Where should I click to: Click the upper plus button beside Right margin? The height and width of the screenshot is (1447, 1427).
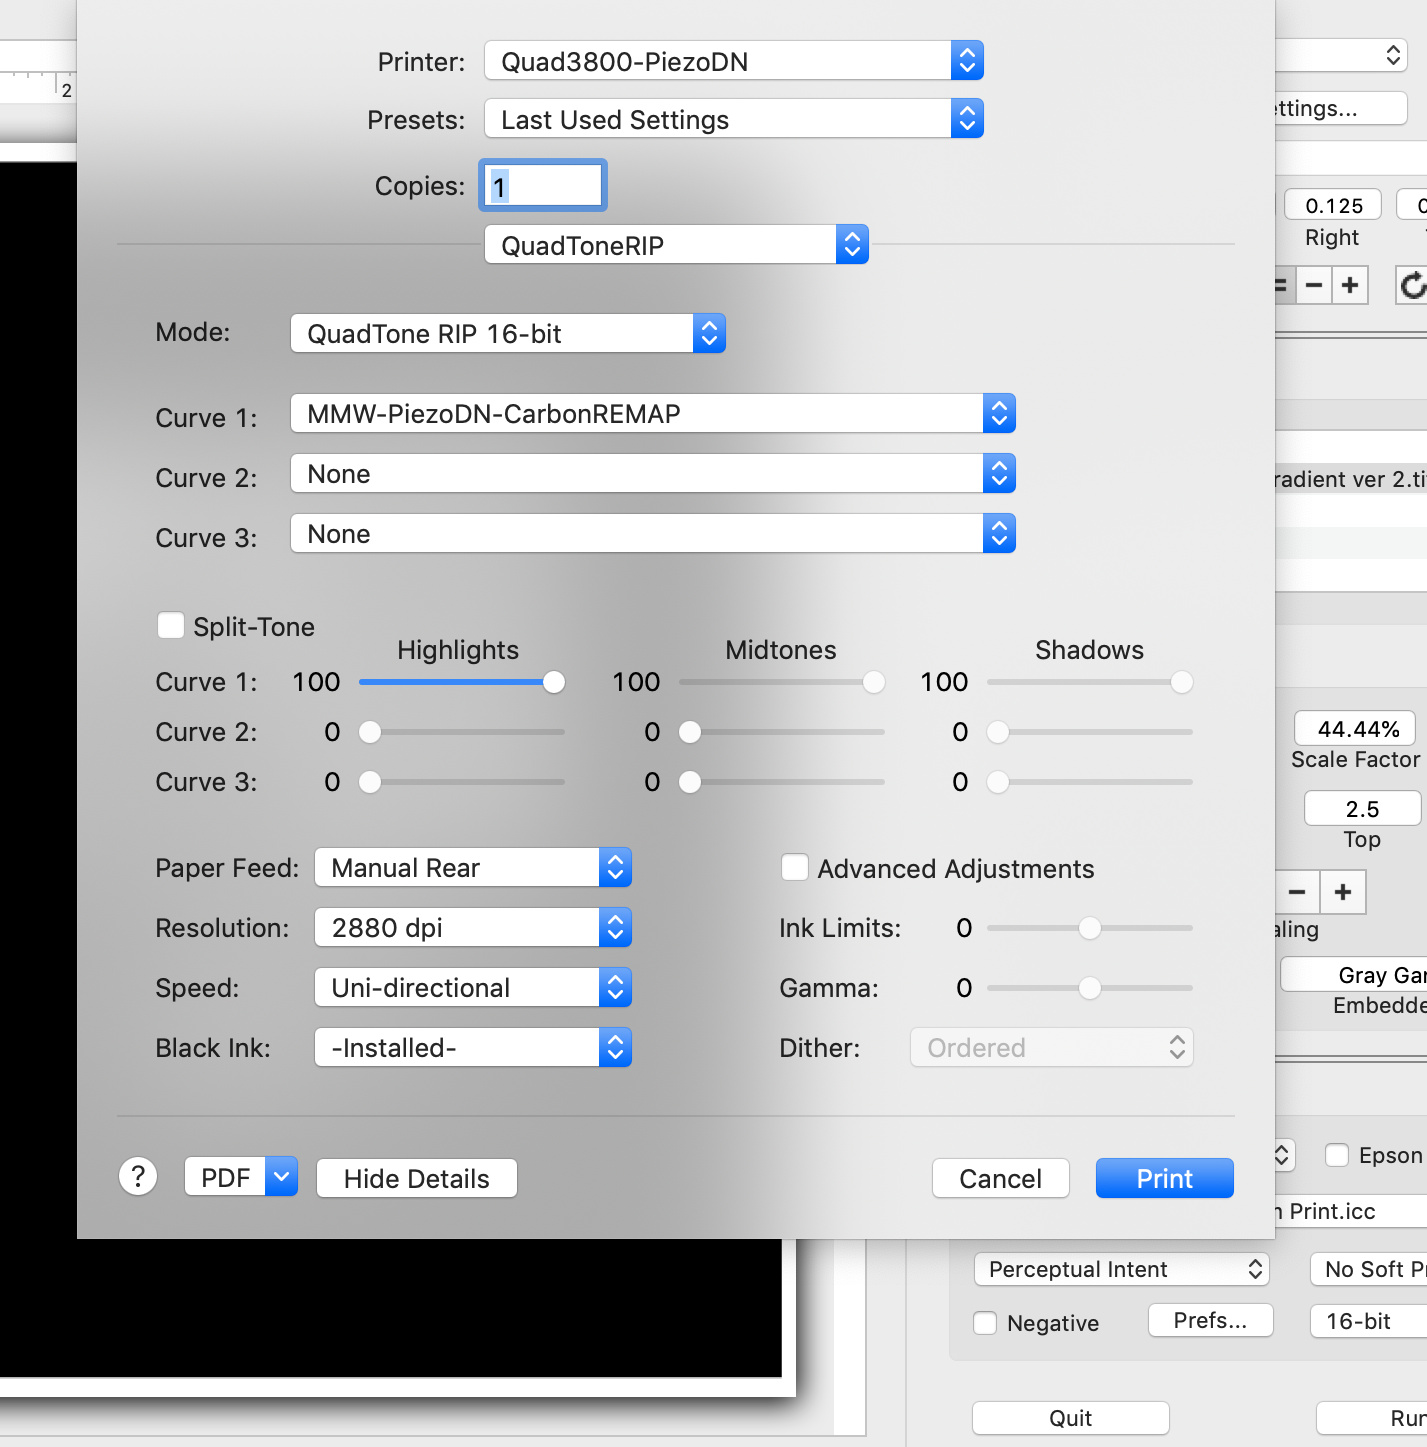[1350, 286]
